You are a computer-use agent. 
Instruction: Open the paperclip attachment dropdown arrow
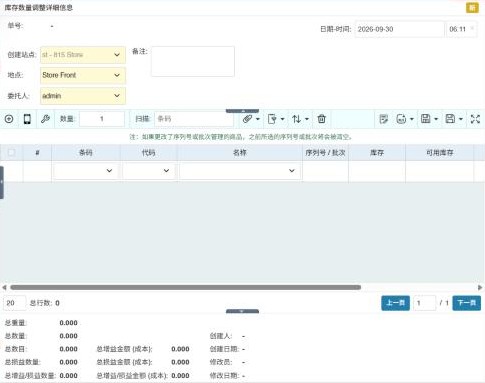(x=257, y=119)
